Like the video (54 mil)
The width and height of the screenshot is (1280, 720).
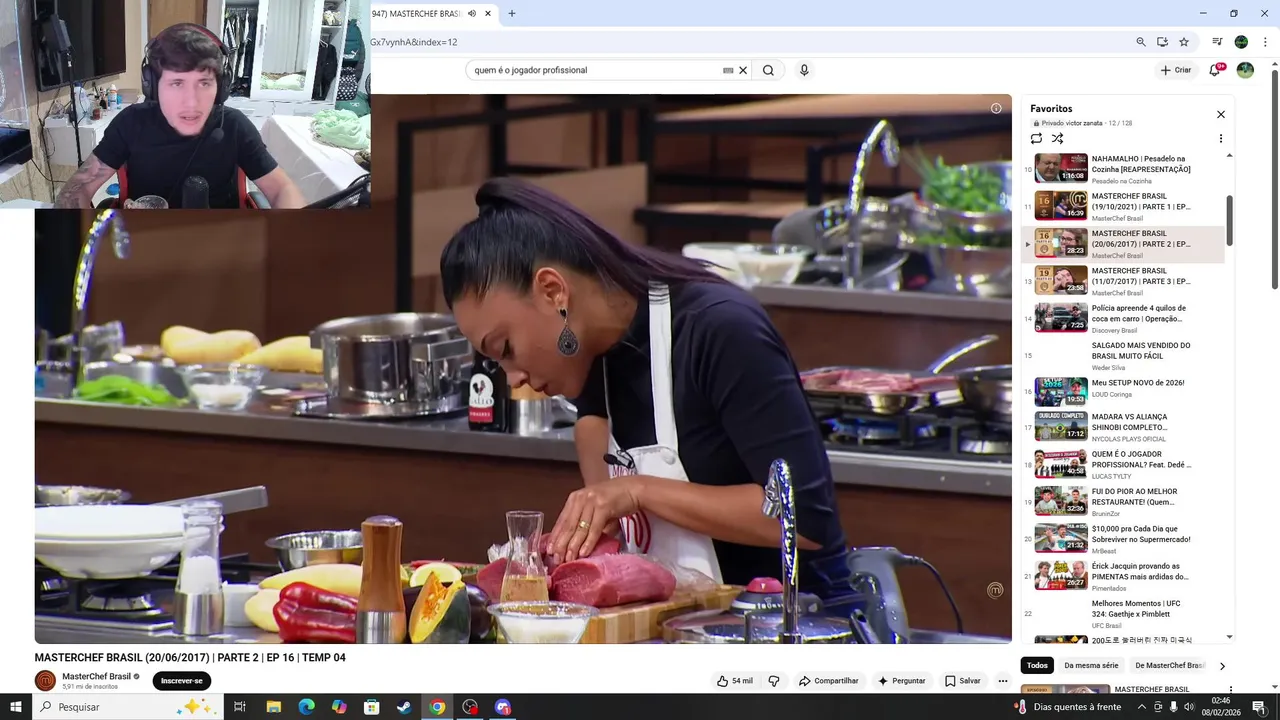tap(735, 681)
